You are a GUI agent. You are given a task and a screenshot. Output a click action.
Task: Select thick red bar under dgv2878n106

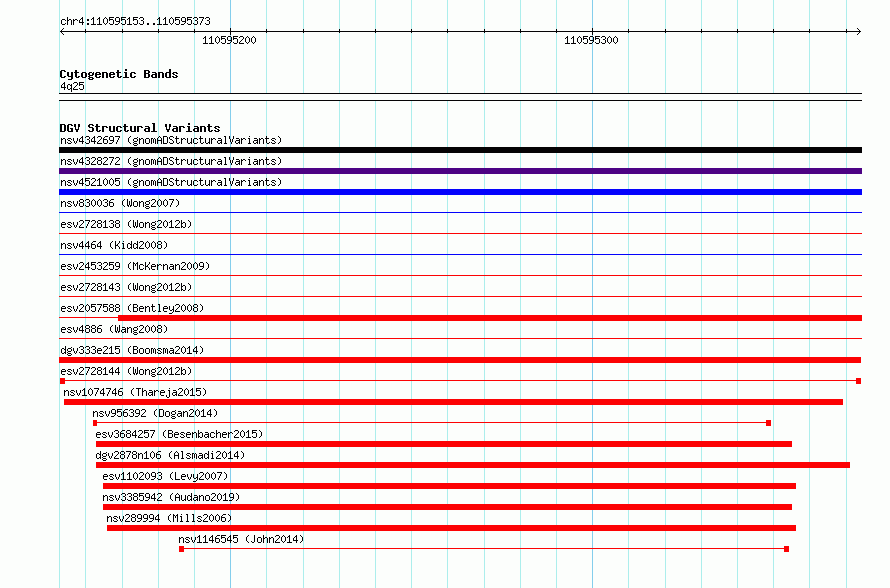tap(473, 465)
